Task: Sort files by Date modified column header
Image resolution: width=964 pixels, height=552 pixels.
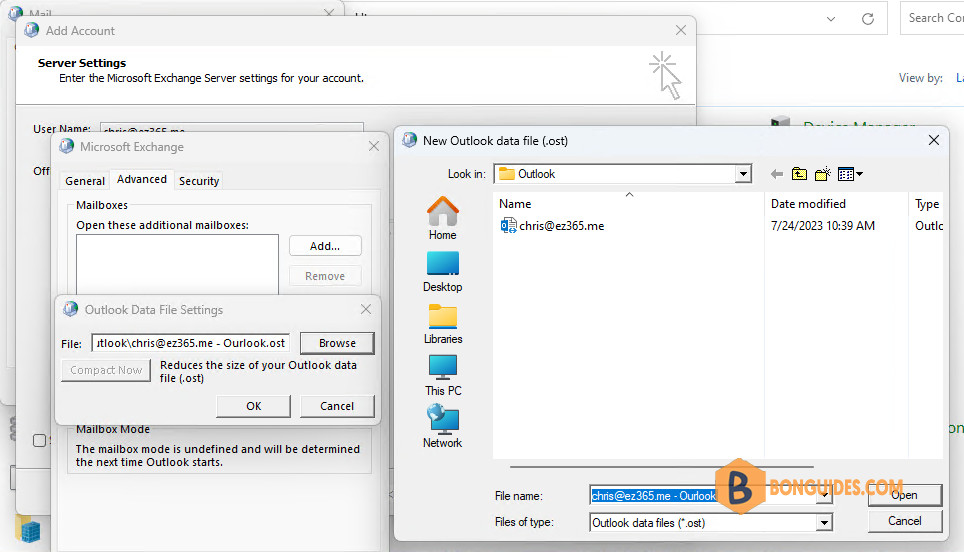Action: click(836, 203)
